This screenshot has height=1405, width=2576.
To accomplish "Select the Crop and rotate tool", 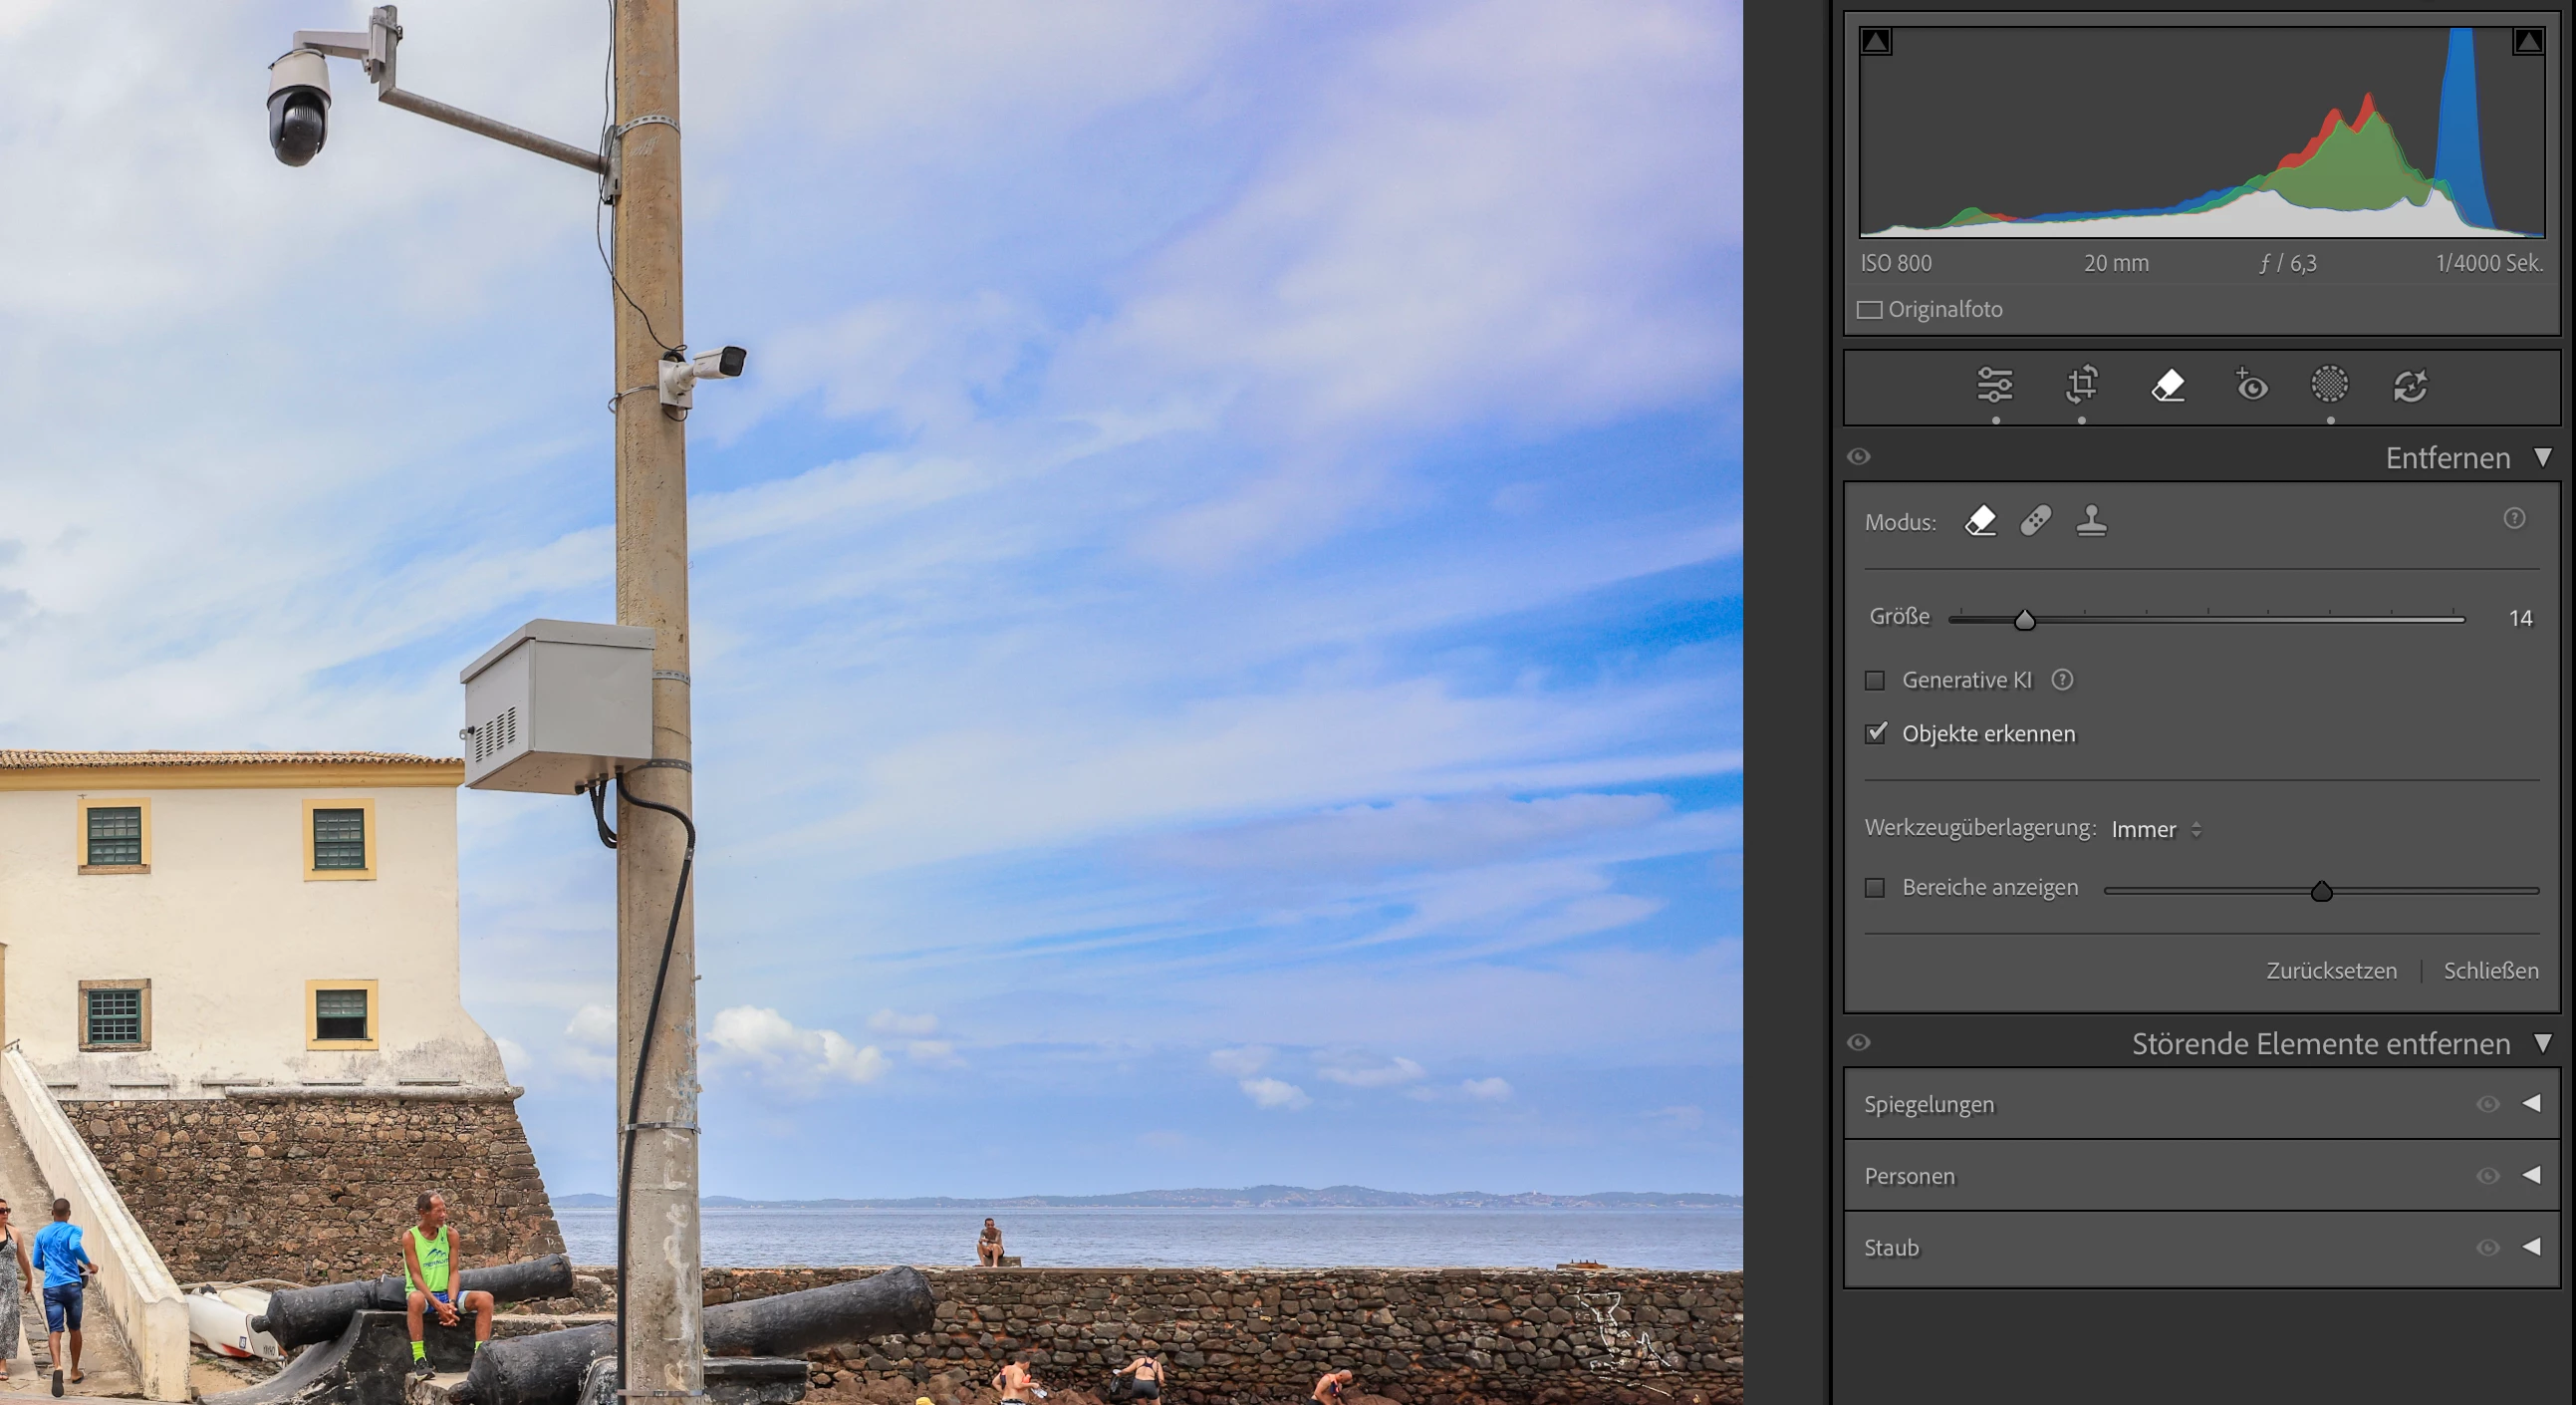I will point(2082,385).
